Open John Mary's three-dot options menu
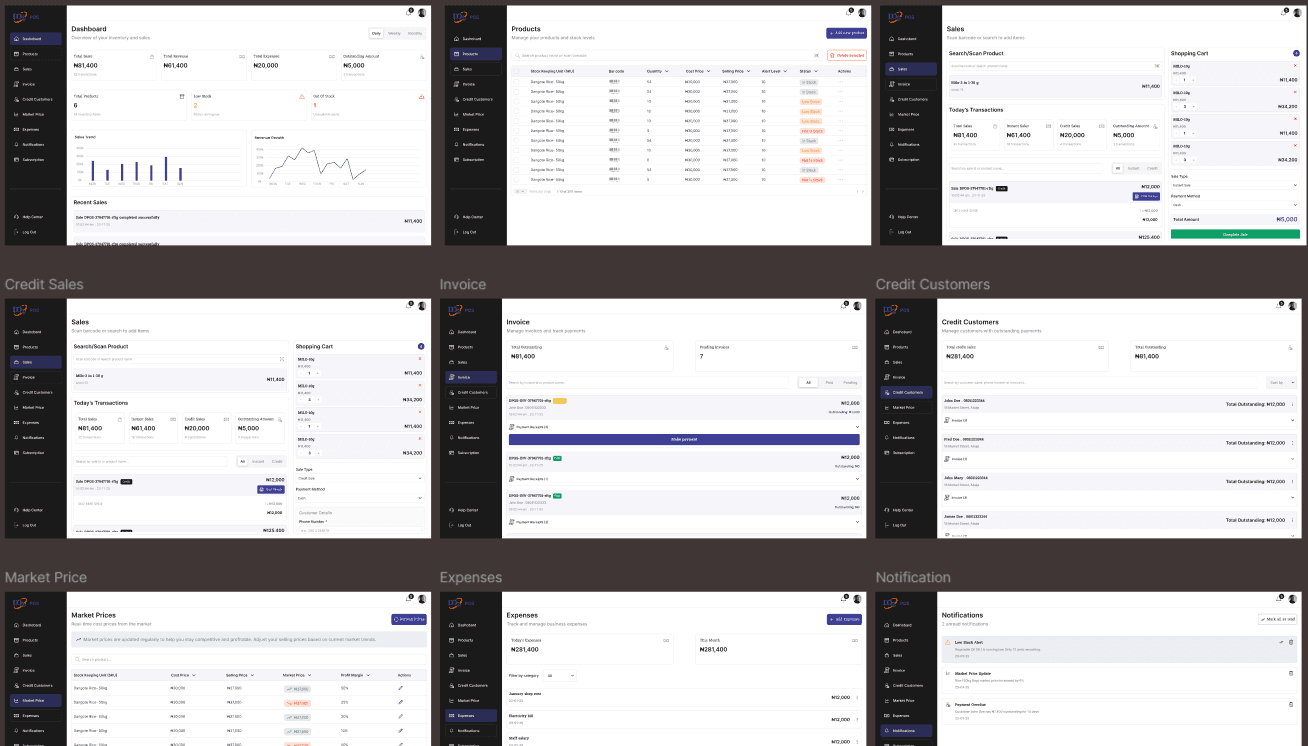This screenshot has height=746, width=1308. [x=1292, y=481]
